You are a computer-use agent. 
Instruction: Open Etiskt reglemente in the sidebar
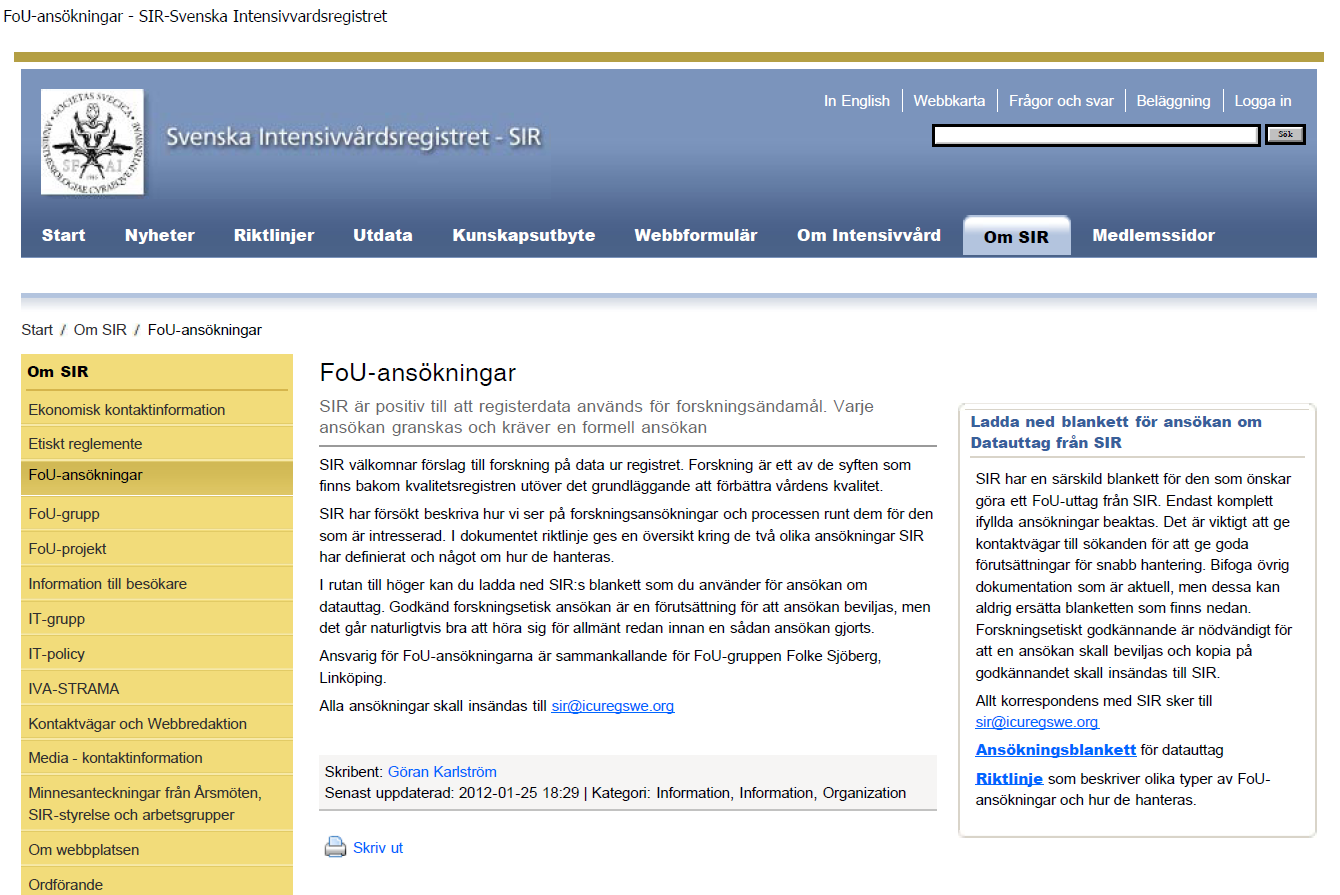pos(86,444)
